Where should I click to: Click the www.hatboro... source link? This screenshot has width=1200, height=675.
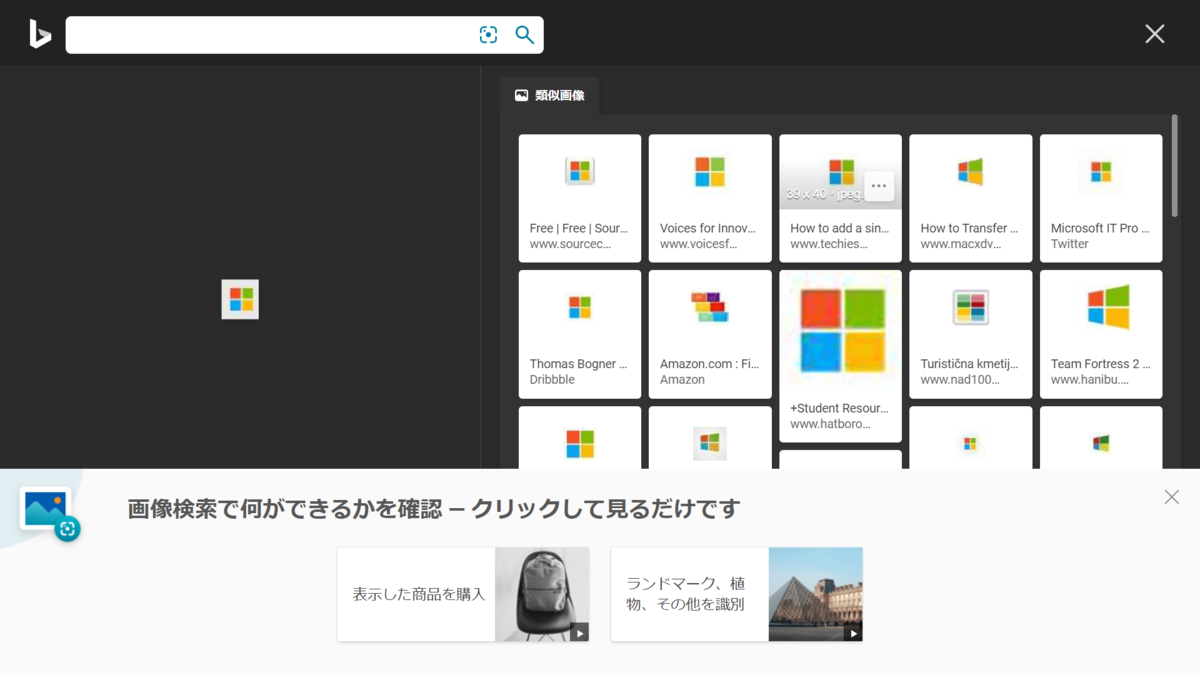coord(830,424)
